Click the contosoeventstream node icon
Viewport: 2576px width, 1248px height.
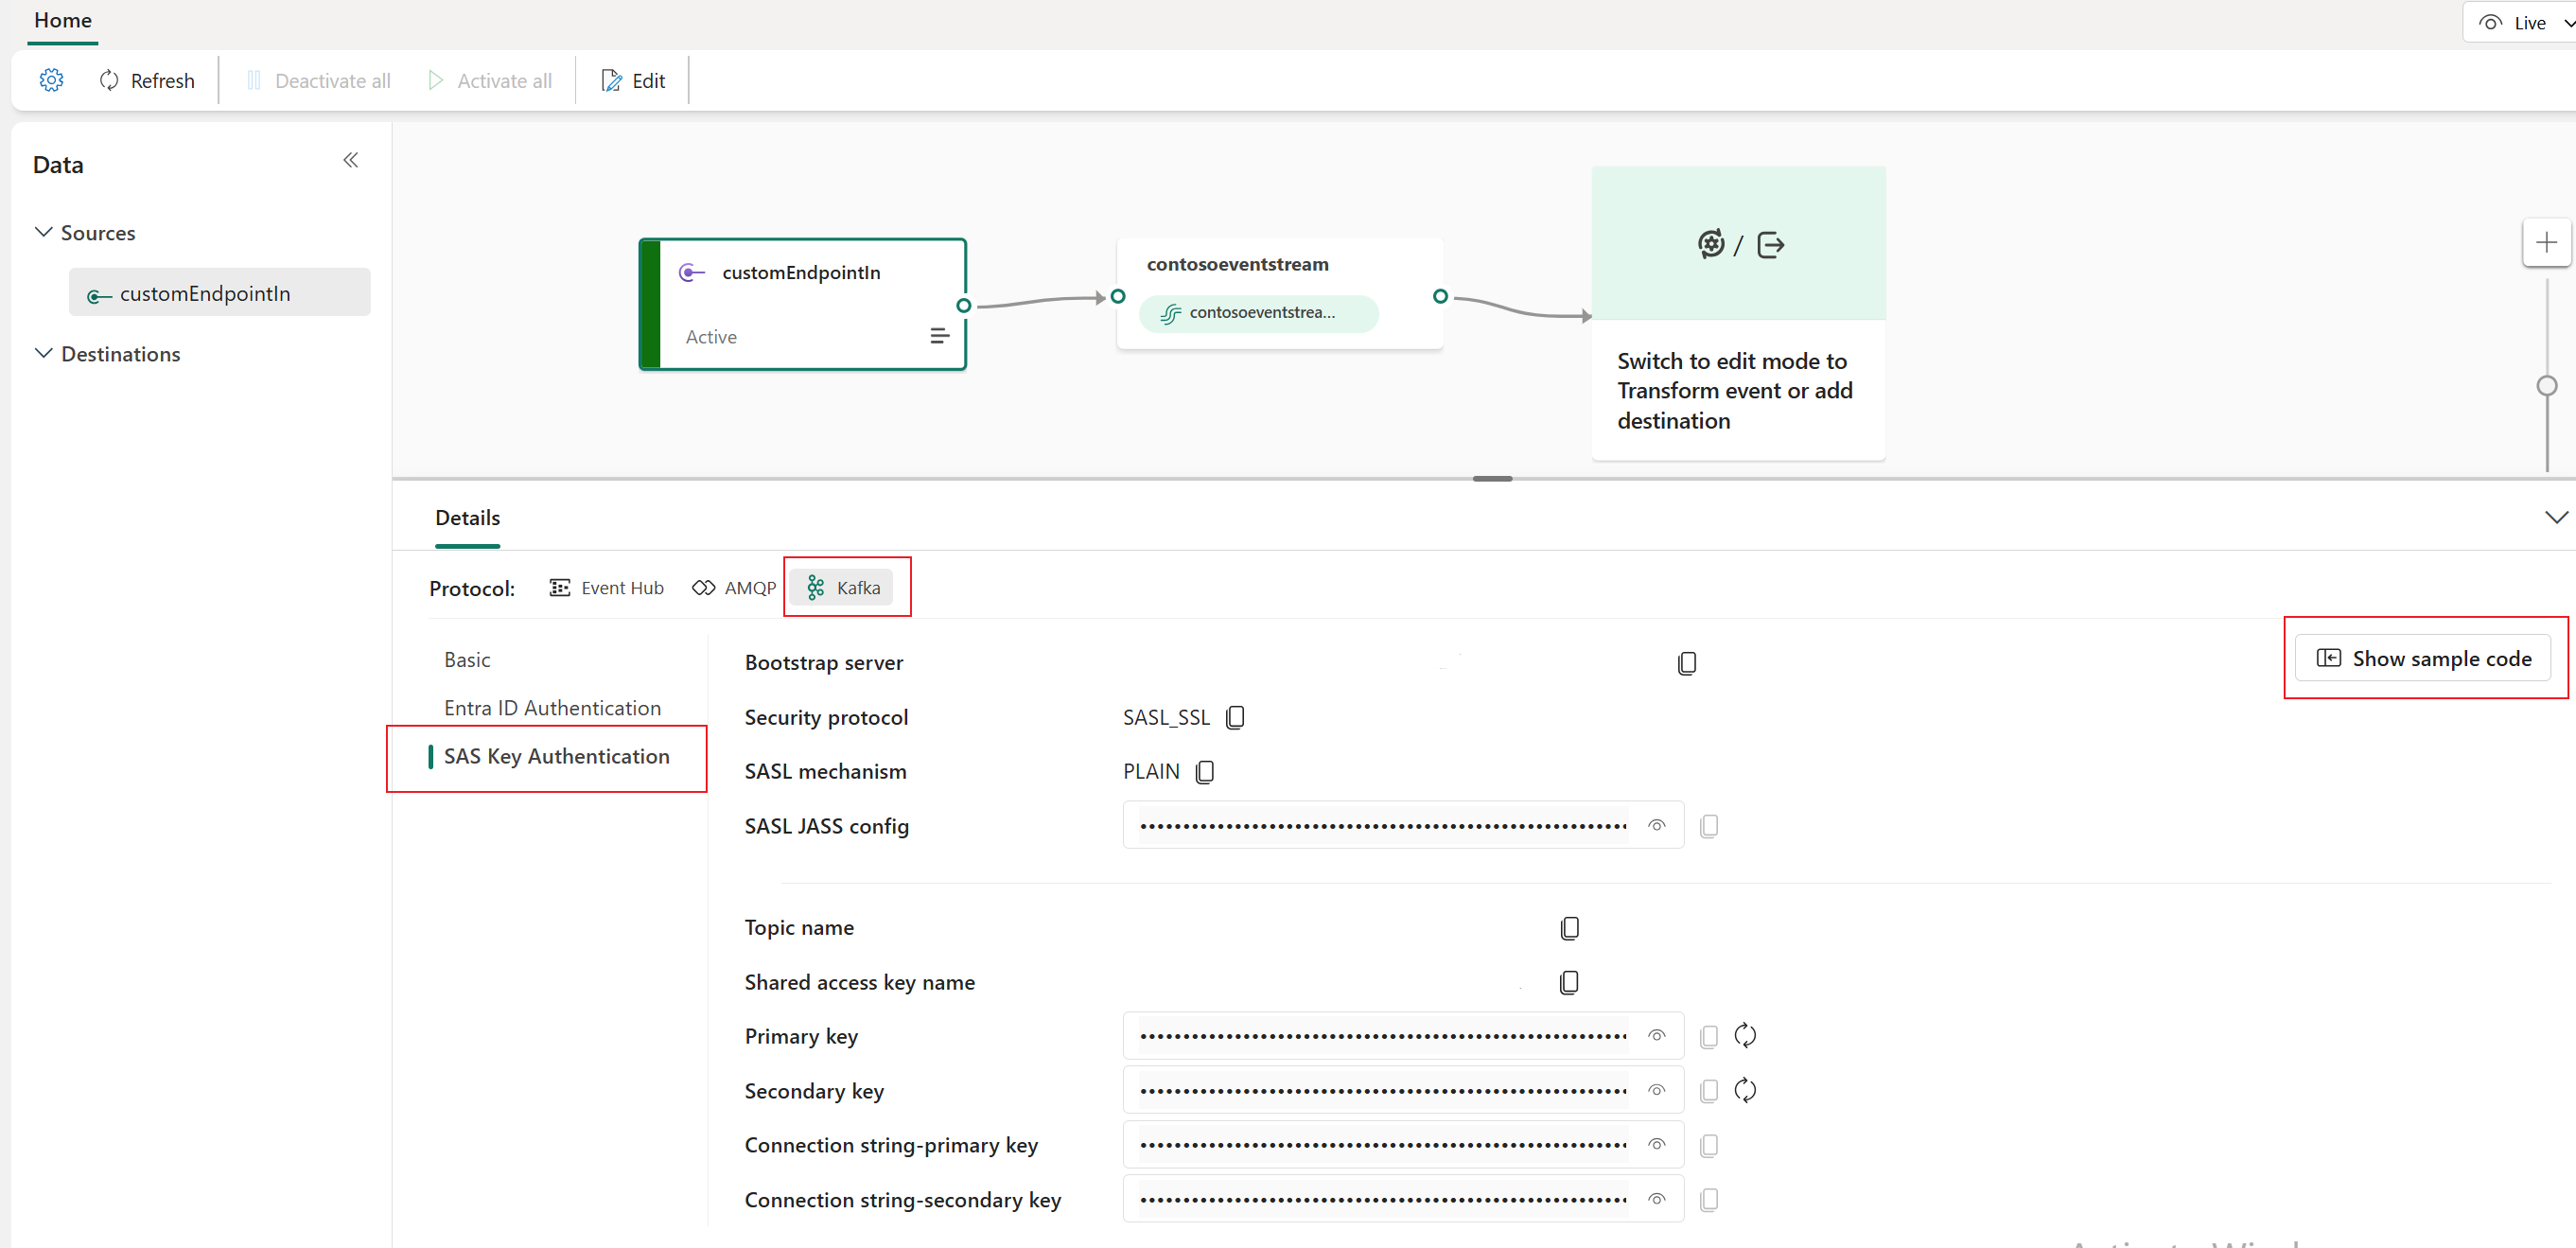tap(1173, 312)
